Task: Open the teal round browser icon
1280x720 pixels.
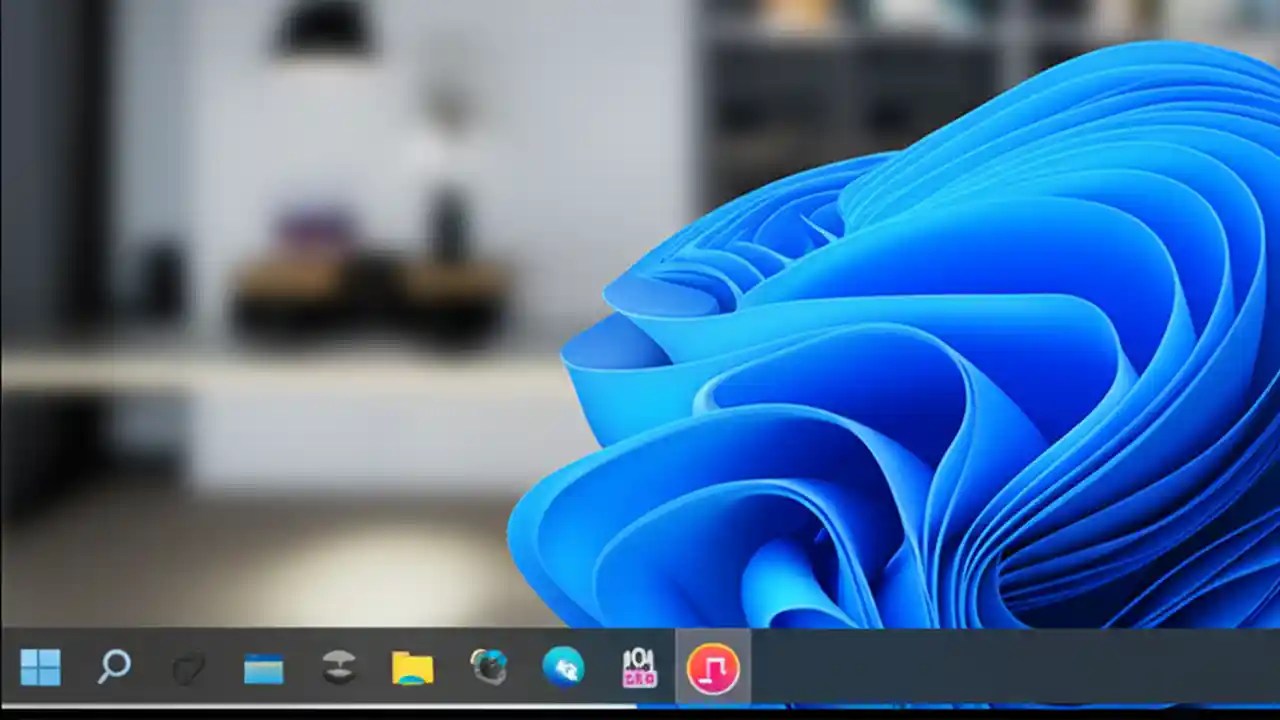Action: pos(564,667)
